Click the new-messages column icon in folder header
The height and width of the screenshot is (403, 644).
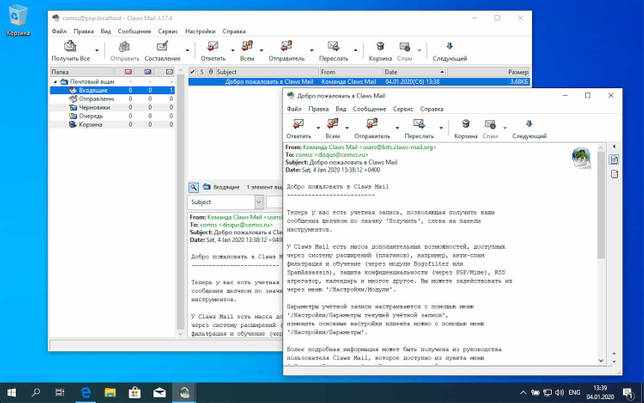(129, 72)
